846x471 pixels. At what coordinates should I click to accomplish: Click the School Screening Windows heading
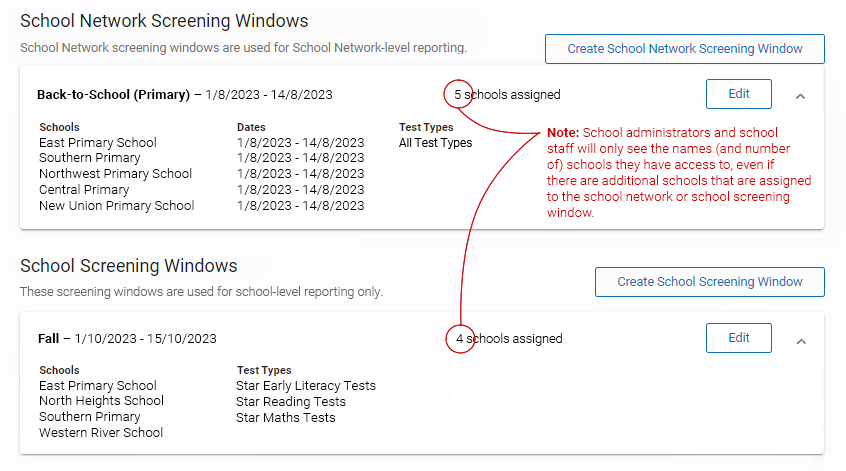coord(128,266)
